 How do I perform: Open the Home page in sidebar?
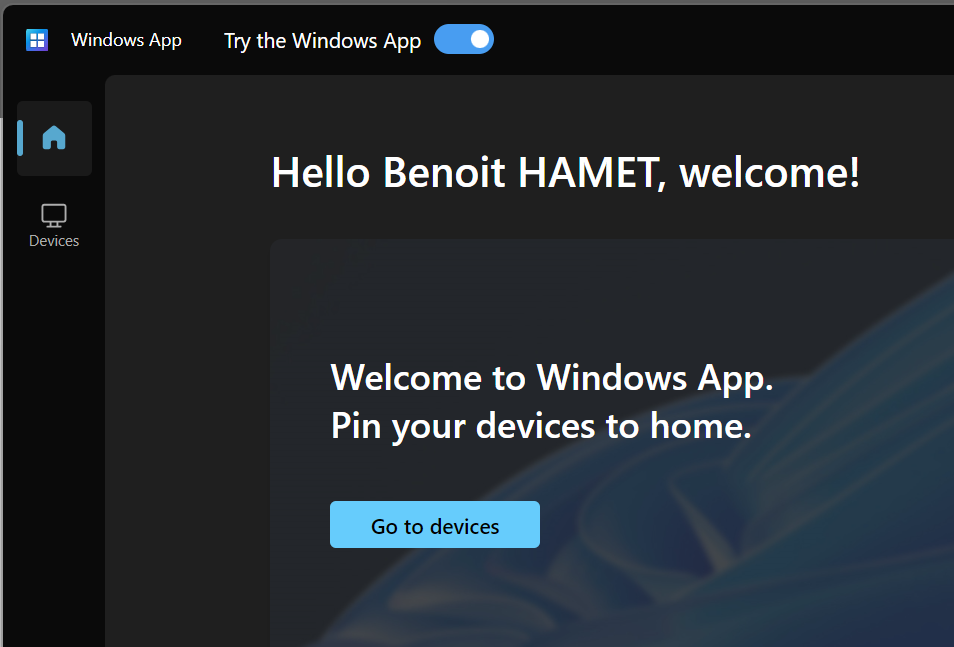click(54, 138)
